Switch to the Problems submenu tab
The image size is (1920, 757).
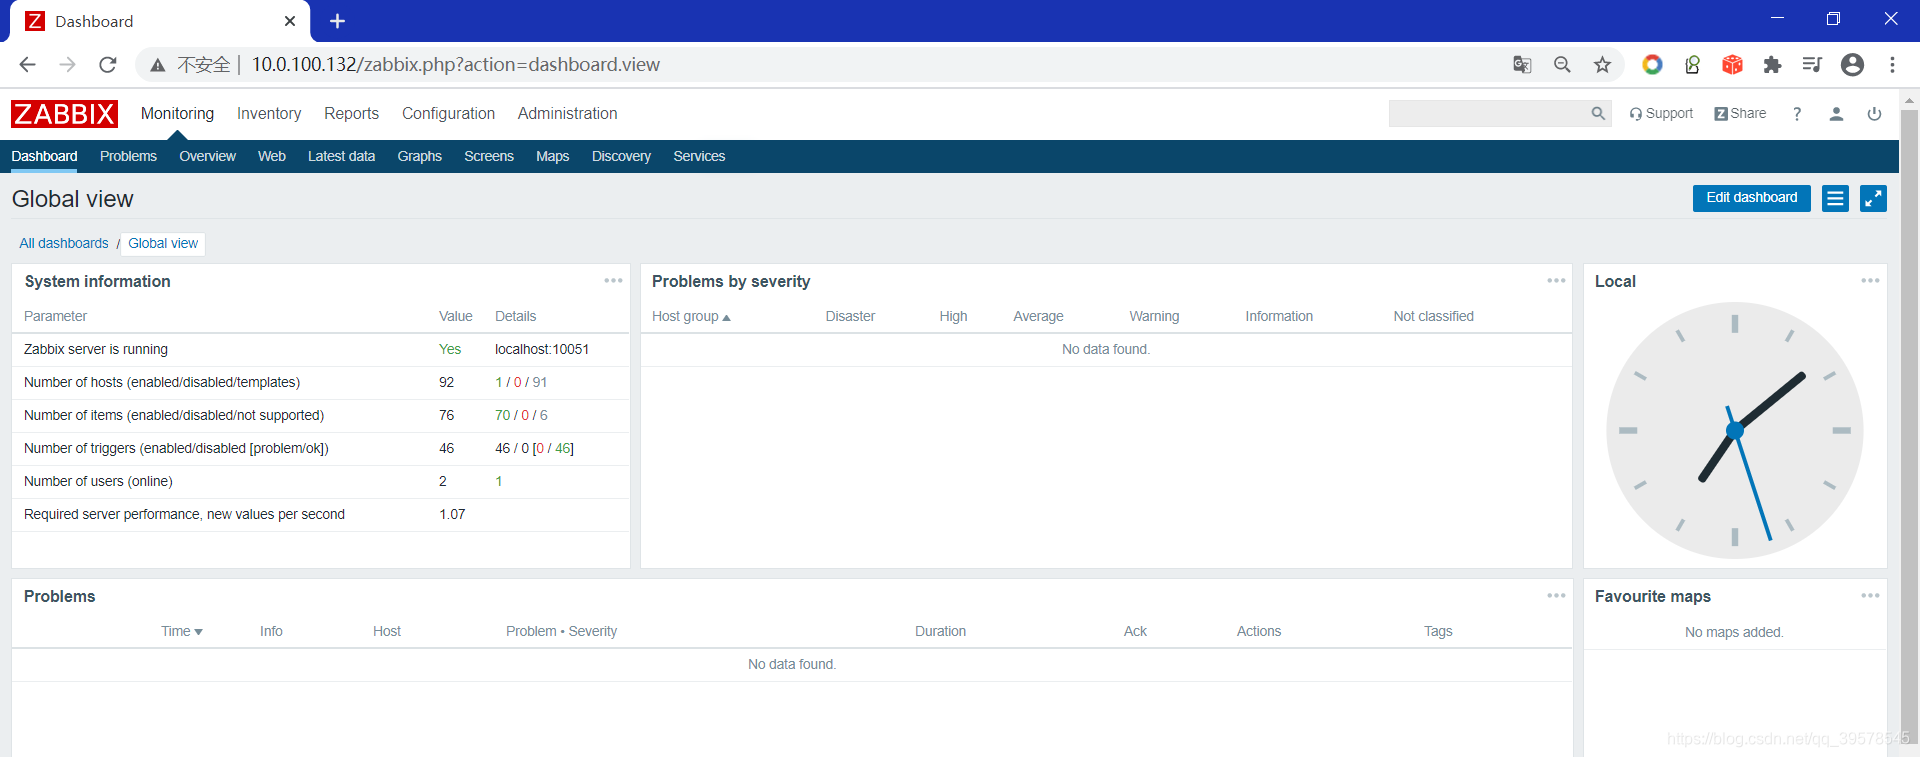coord(128,156)
